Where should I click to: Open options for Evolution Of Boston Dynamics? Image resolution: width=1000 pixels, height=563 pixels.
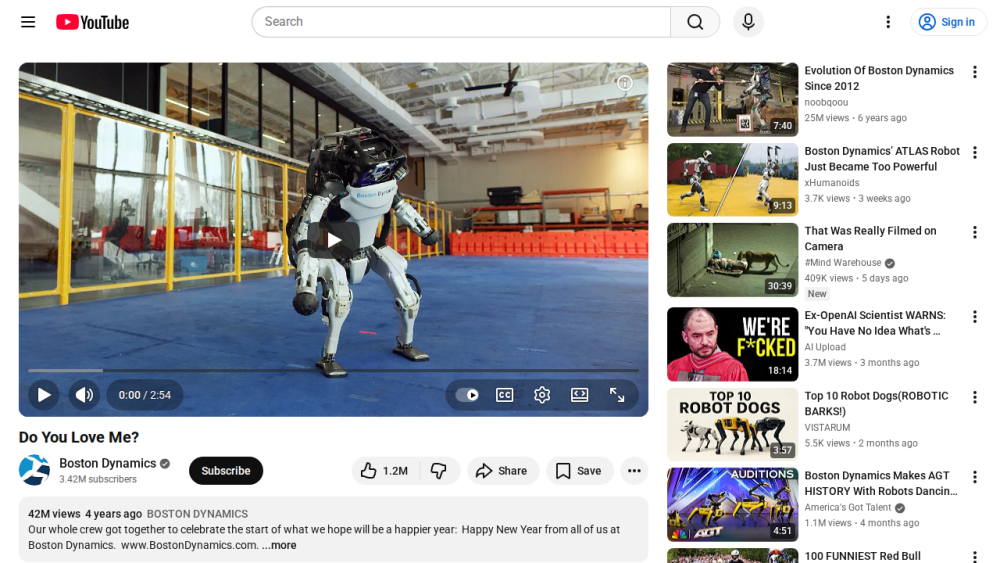tap(974, 72)
